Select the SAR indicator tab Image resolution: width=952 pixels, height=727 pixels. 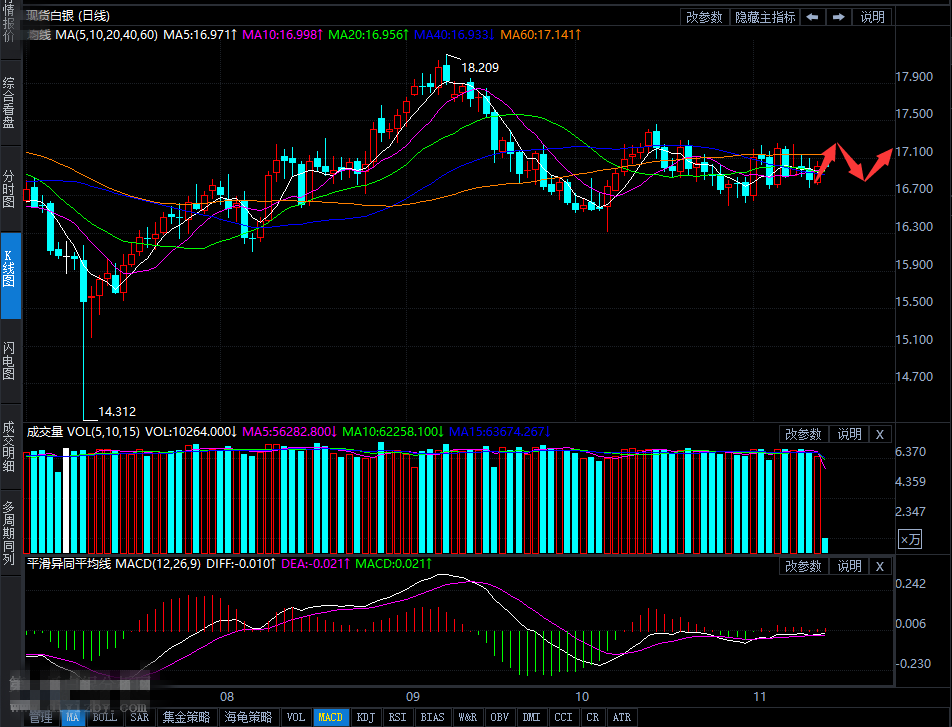click(x=140, y=717)
